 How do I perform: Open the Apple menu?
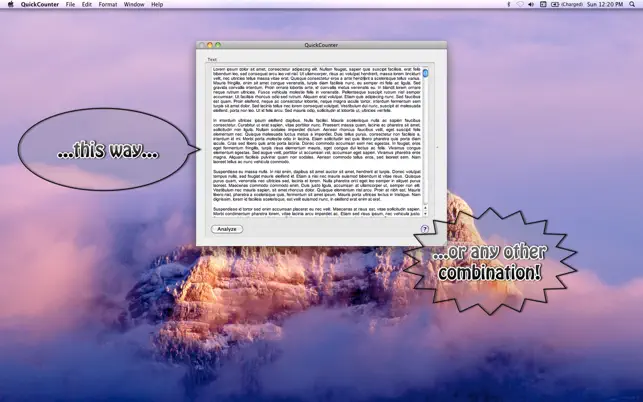pyautogui.click(x=11, y=4)
